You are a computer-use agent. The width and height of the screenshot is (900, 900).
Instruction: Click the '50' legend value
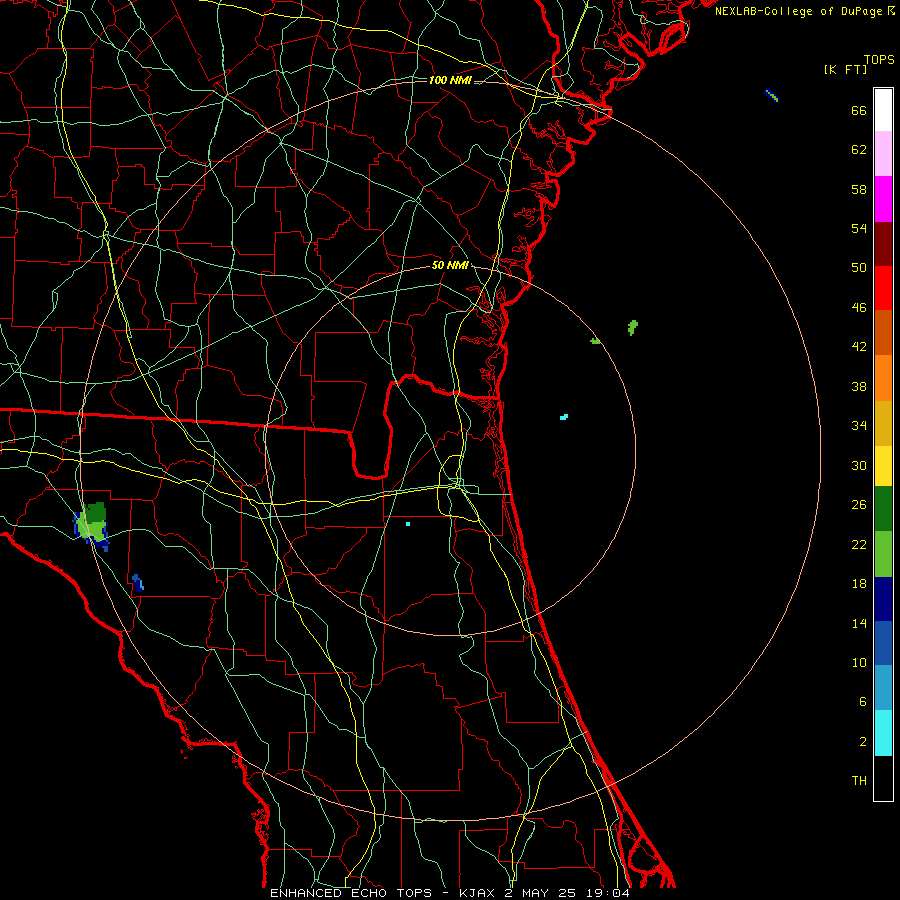coord(859,268)
